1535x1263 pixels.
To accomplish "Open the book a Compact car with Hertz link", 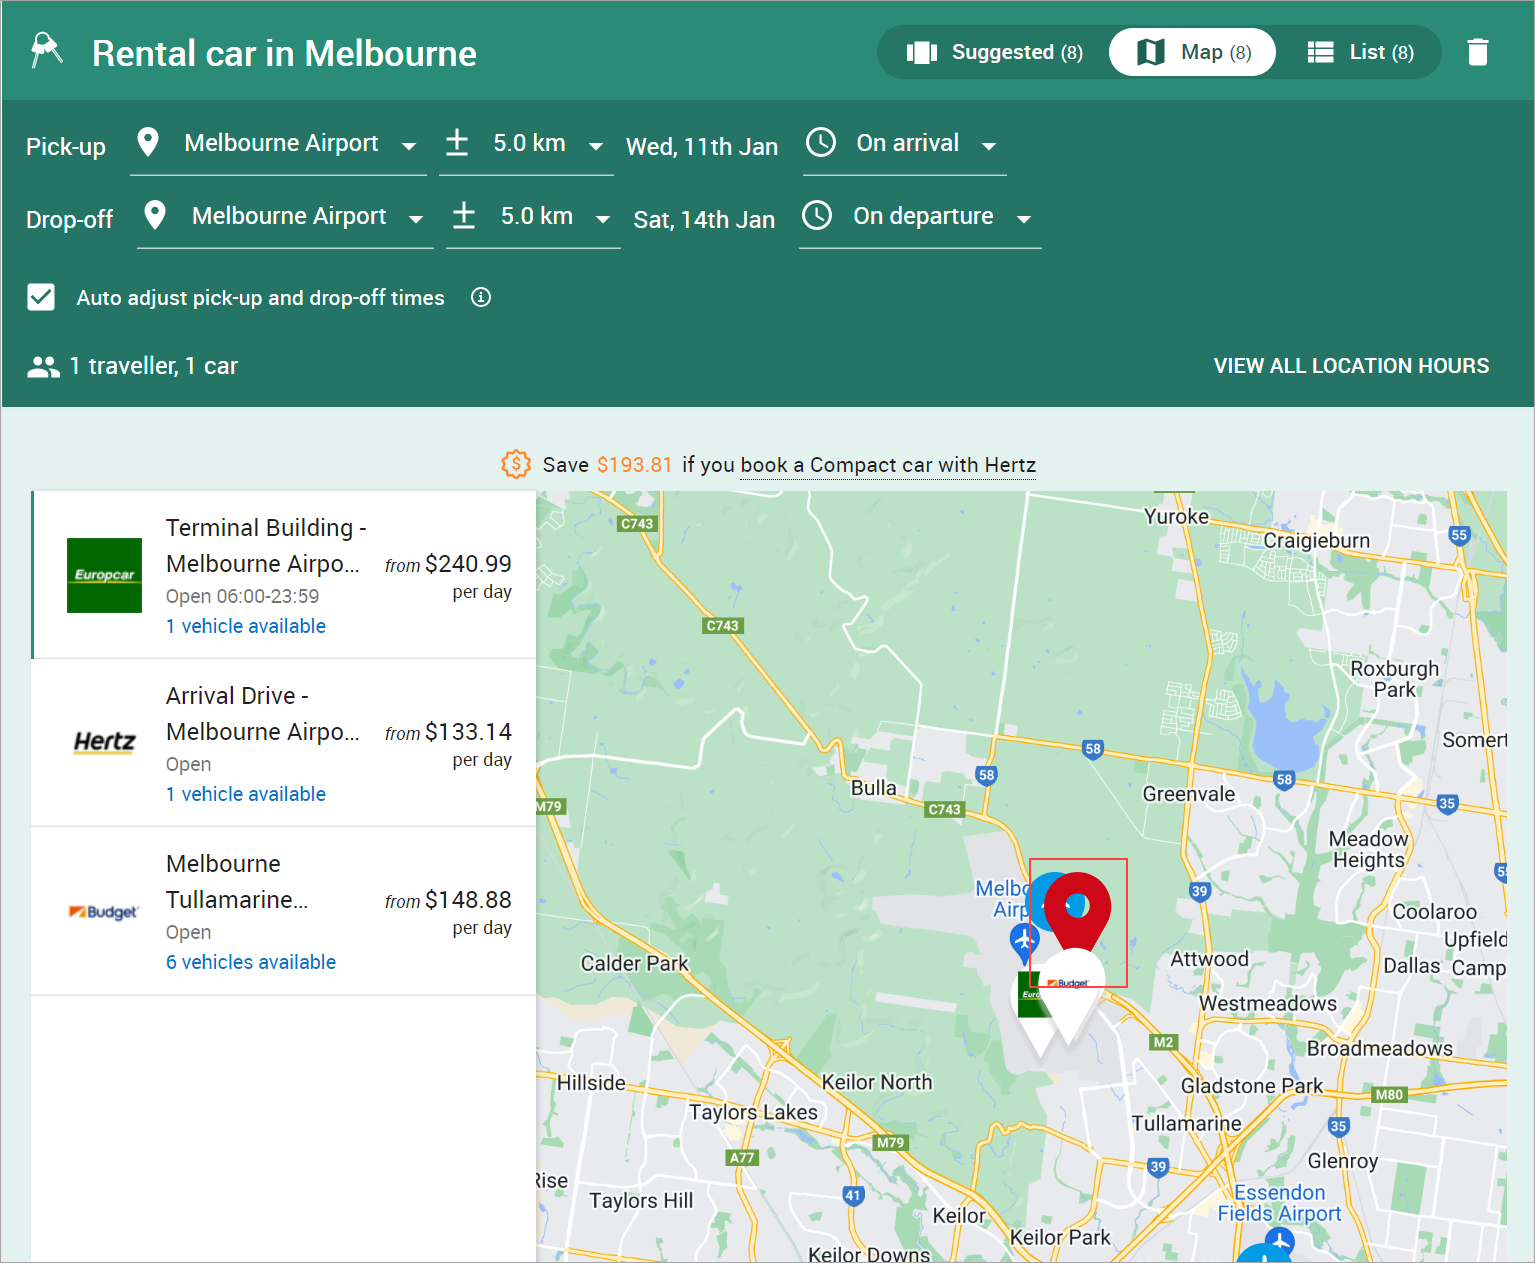I will point(888,465).
